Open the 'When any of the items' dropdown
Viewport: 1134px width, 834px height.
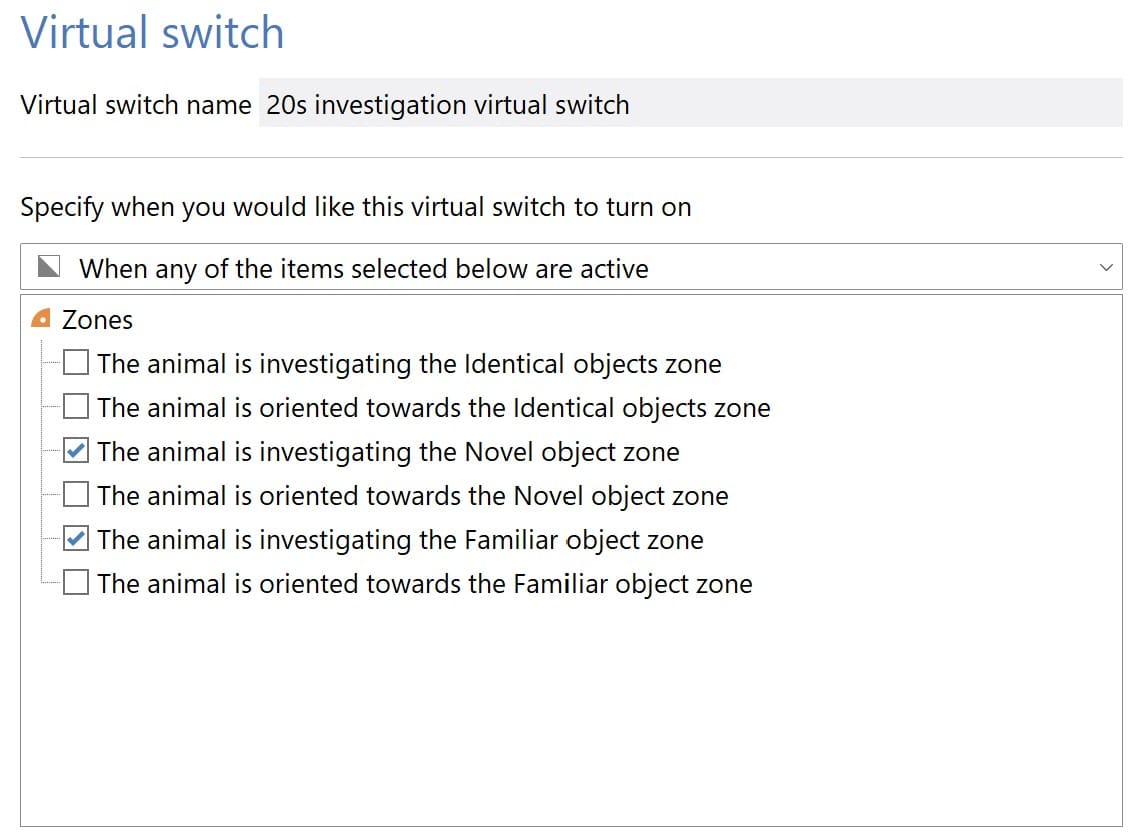coord(570,268)
